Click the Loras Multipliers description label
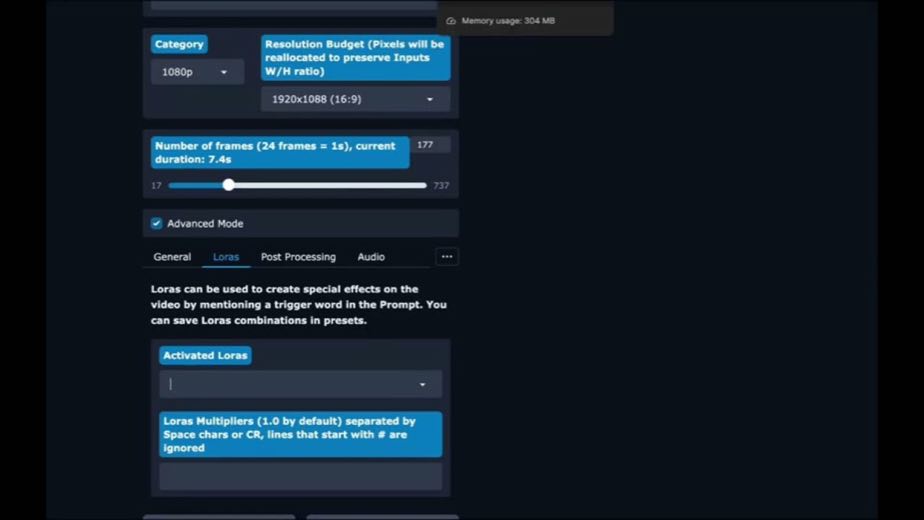Image resolution: width=924 pixels, height=520 pixels. (x=301, y=435)
